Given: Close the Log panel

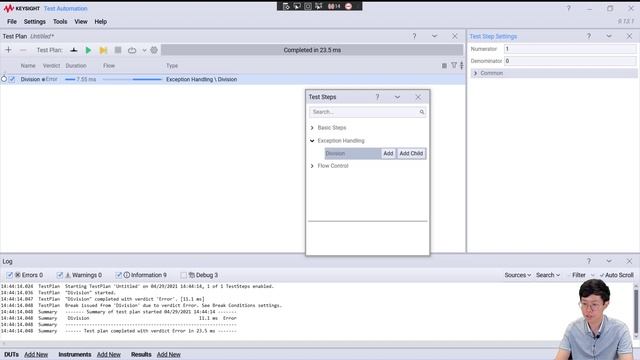Looking at the screenshot, I should 629,261.
